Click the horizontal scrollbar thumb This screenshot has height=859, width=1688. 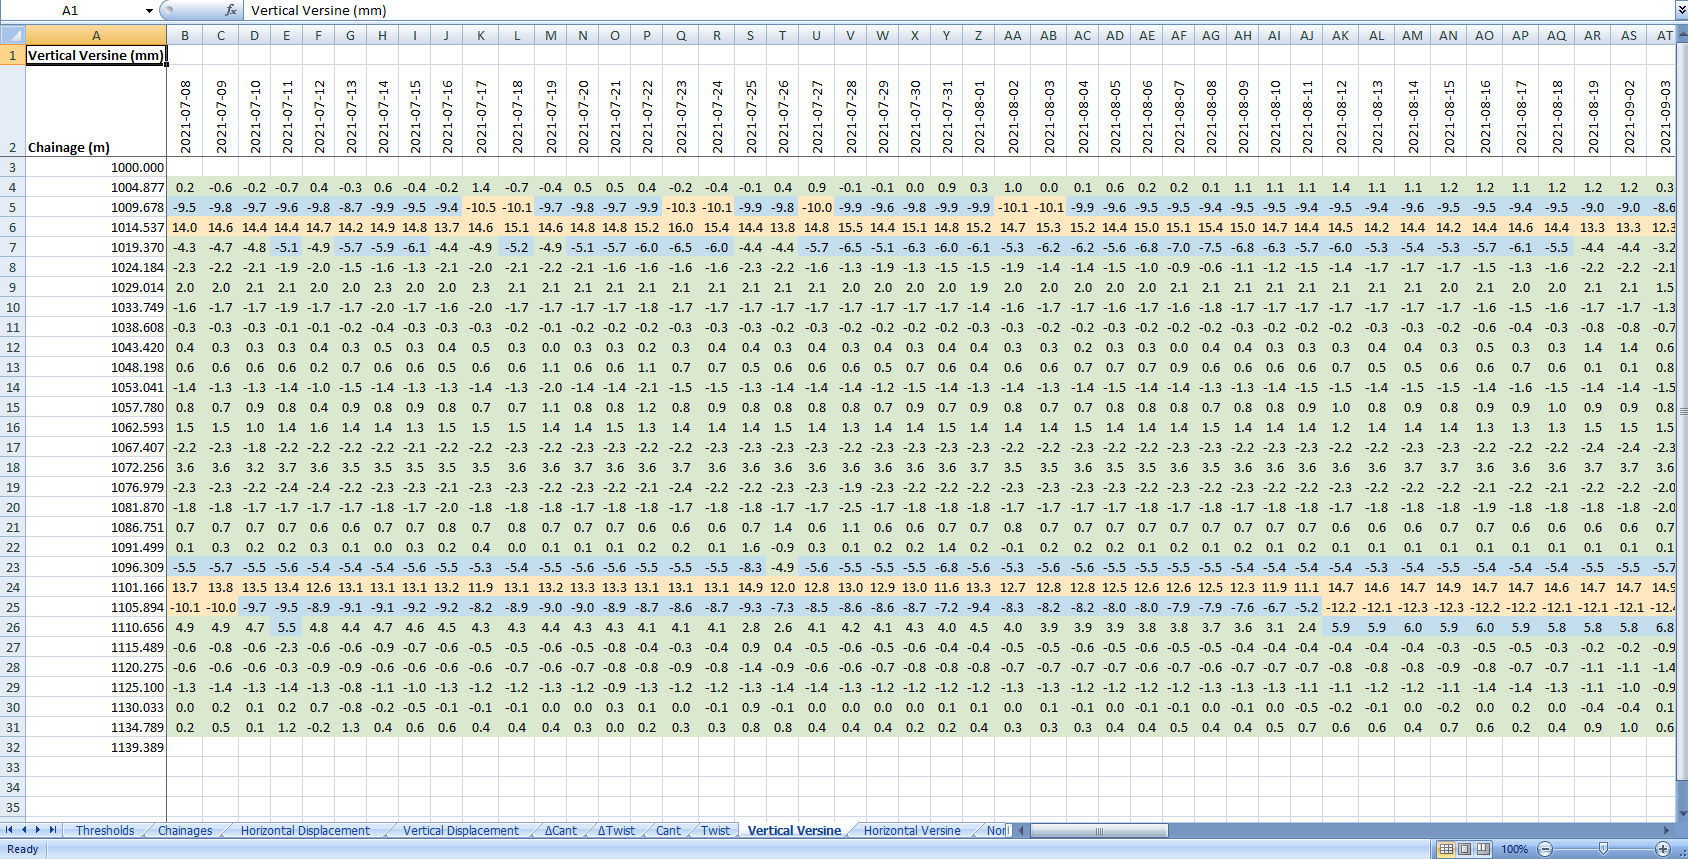[x=1099, y=831]
